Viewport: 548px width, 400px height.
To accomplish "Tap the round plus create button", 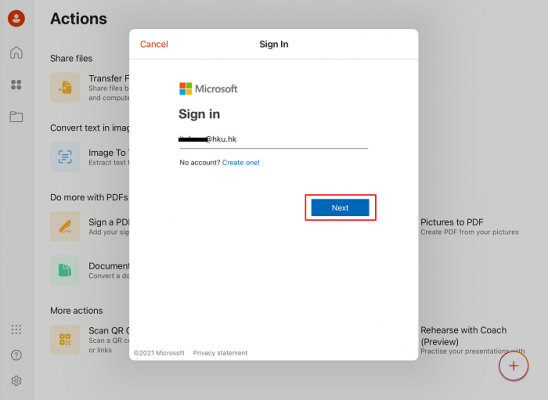I will click(x=513, y=366).
